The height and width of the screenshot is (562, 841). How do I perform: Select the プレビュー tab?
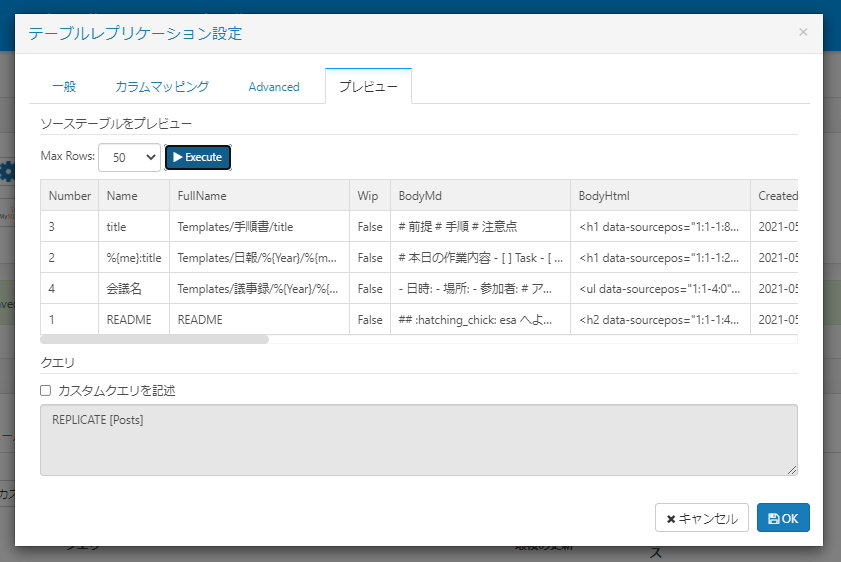pos(368,87)
